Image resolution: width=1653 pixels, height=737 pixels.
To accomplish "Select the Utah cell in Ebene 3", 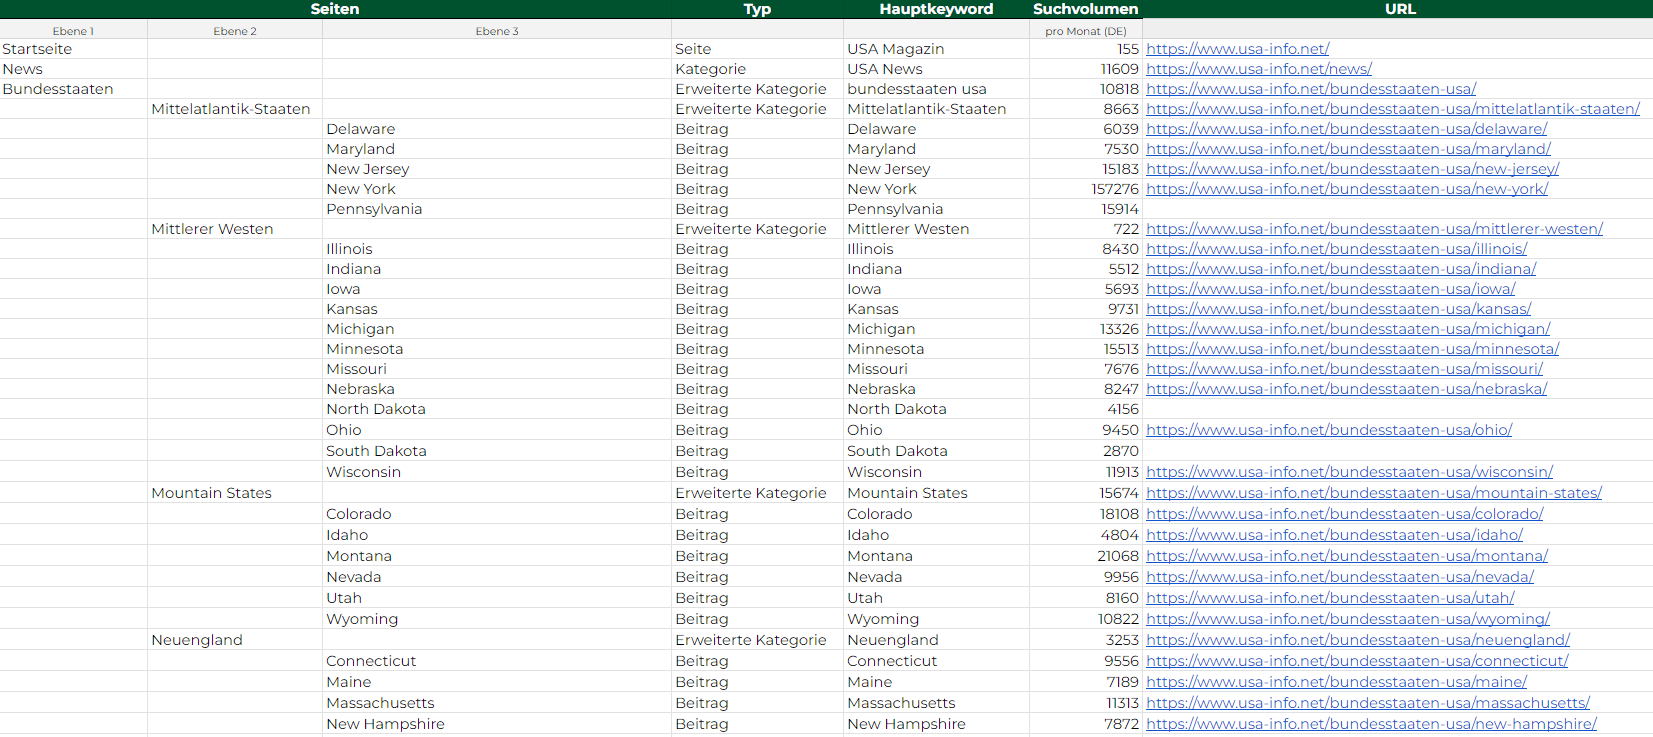I will pyautogui.click(x=497, y=598).
